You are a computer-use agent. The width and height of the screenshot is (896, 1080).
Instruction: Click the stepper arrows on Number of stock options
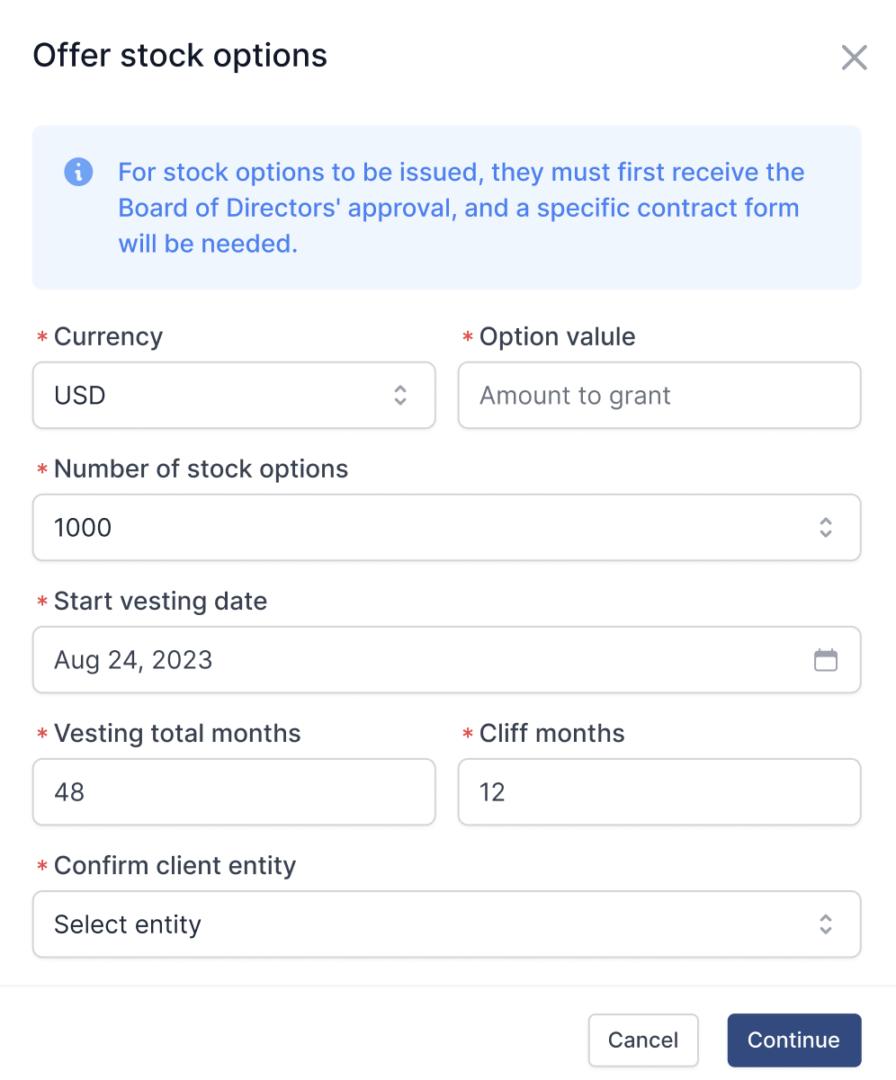tap(826, 528)
